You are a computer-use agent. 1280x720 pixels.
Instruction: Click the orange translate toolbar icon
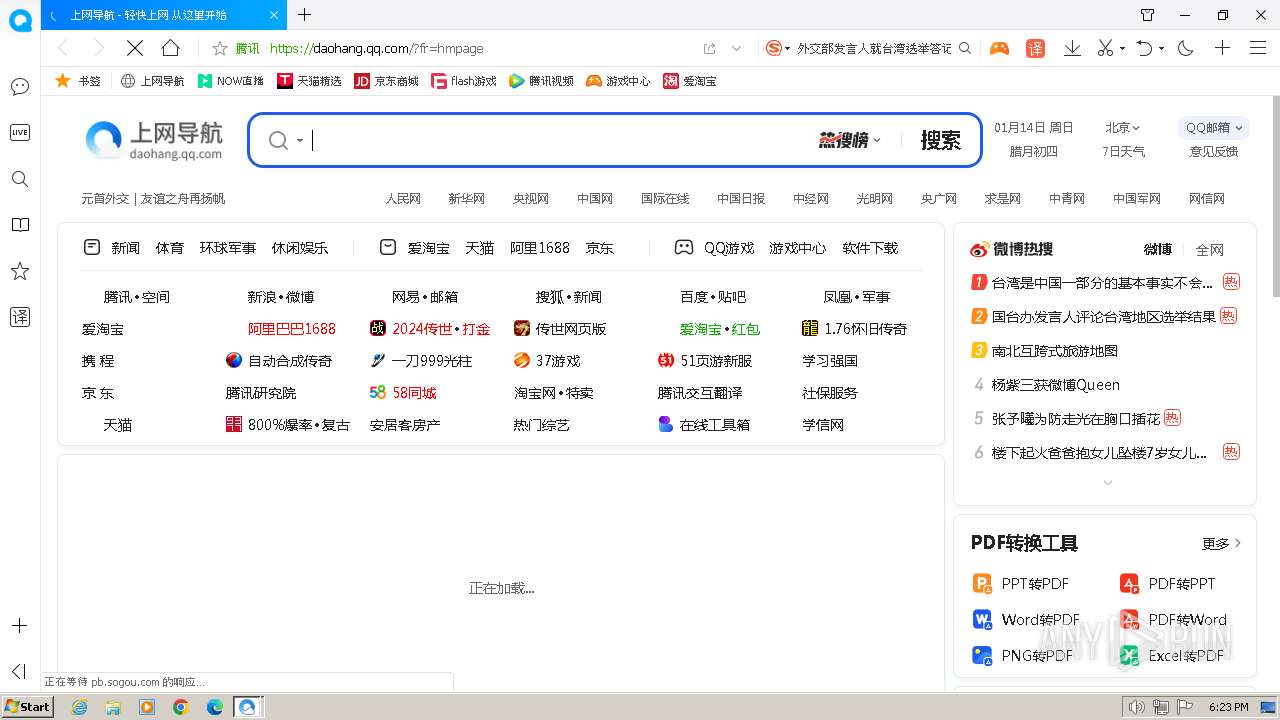click(1036, 48)
